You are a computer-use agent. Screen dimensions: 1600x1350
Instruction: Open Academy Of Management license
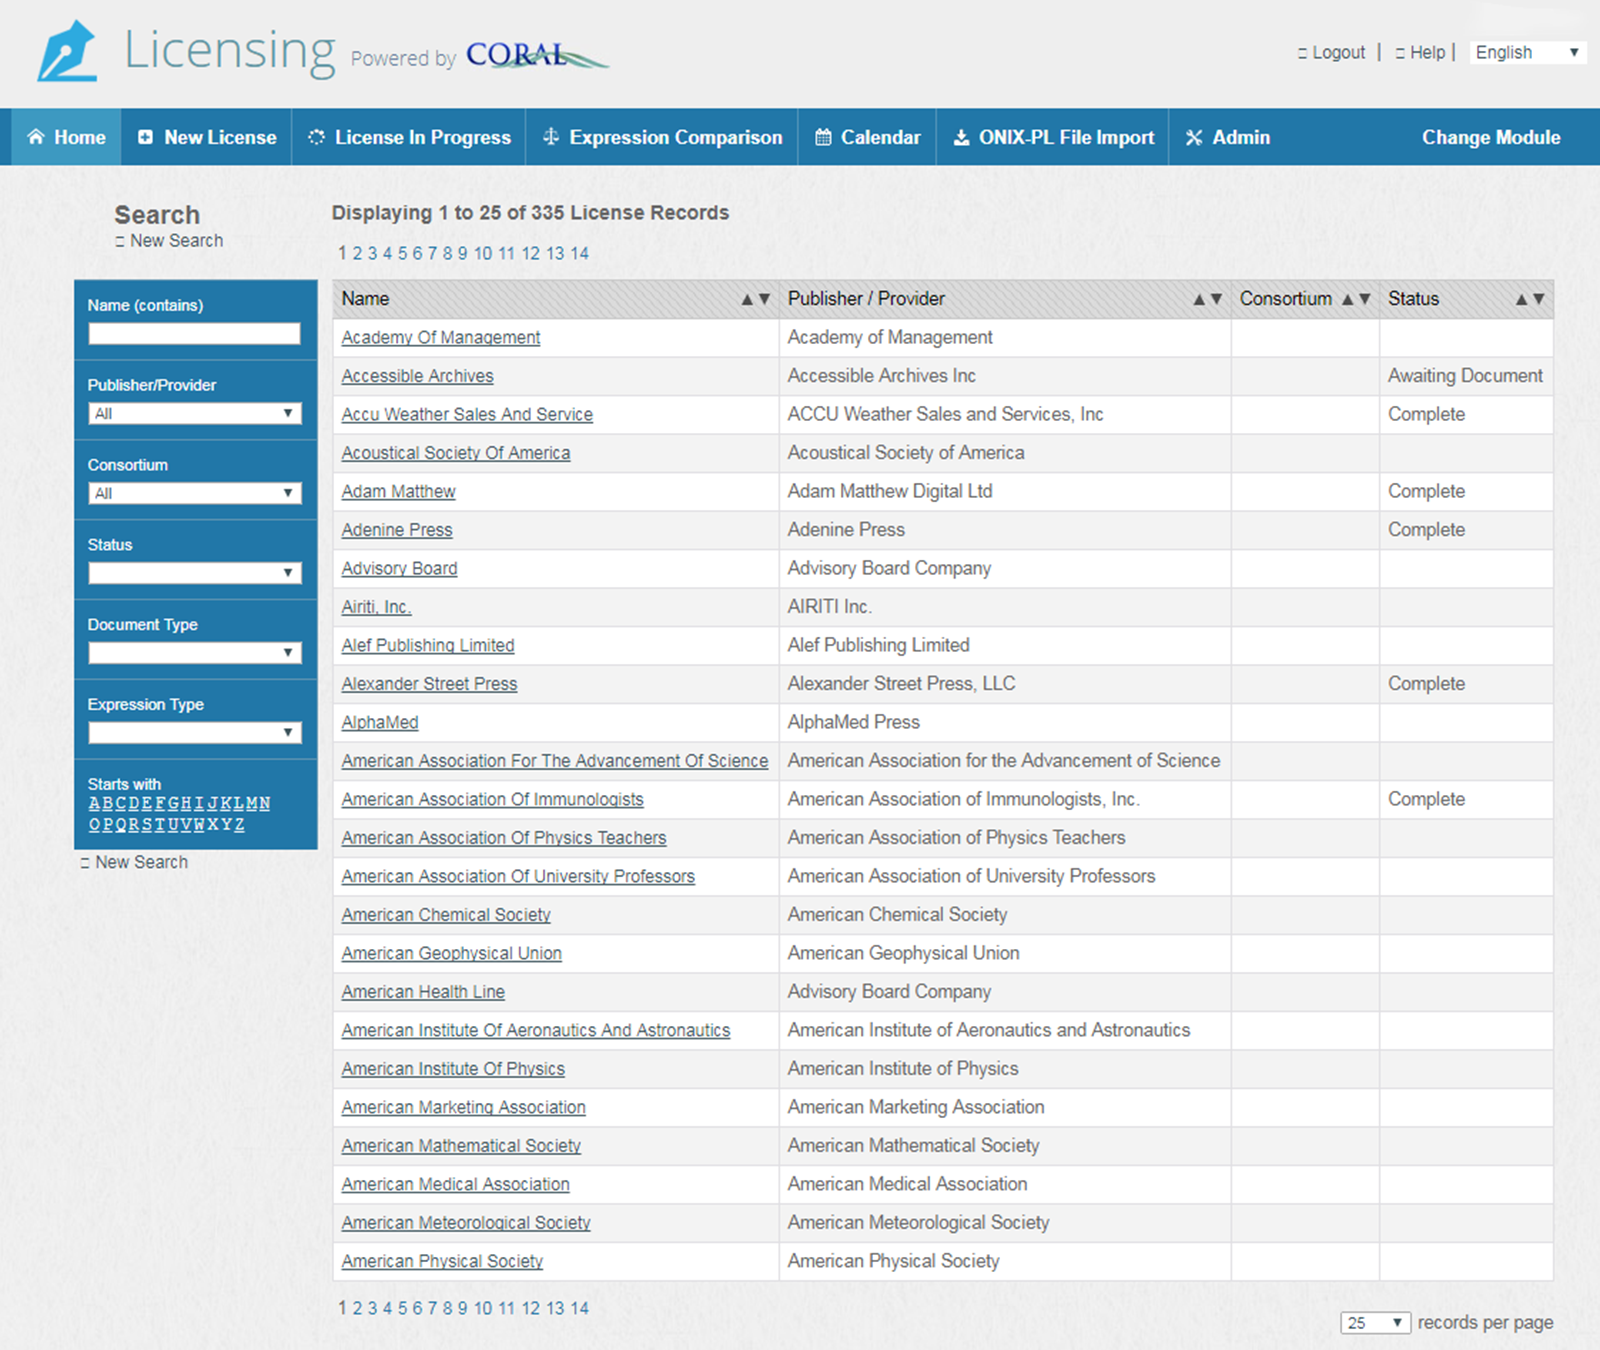pyautogui.click(x=441, y=338)
